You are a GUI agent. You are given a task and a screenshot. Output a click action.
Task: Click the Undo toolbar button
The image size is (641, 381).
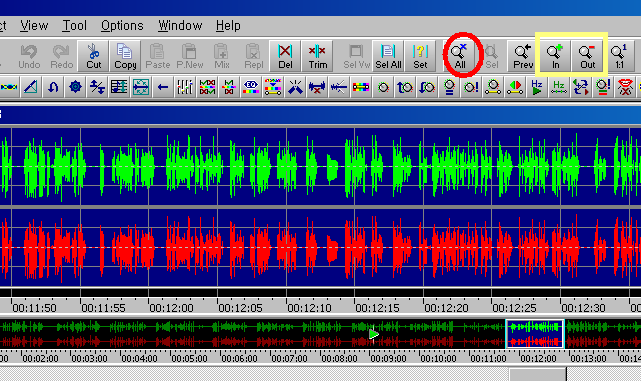coord(29,56)
